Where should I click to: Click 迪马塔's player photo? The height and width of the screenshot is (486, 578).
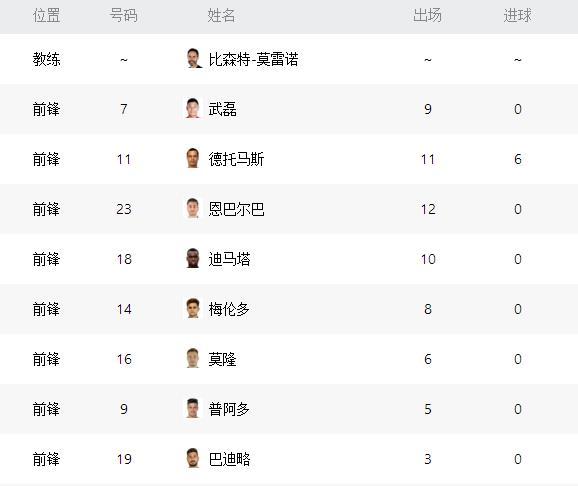[x=194, y=258]
